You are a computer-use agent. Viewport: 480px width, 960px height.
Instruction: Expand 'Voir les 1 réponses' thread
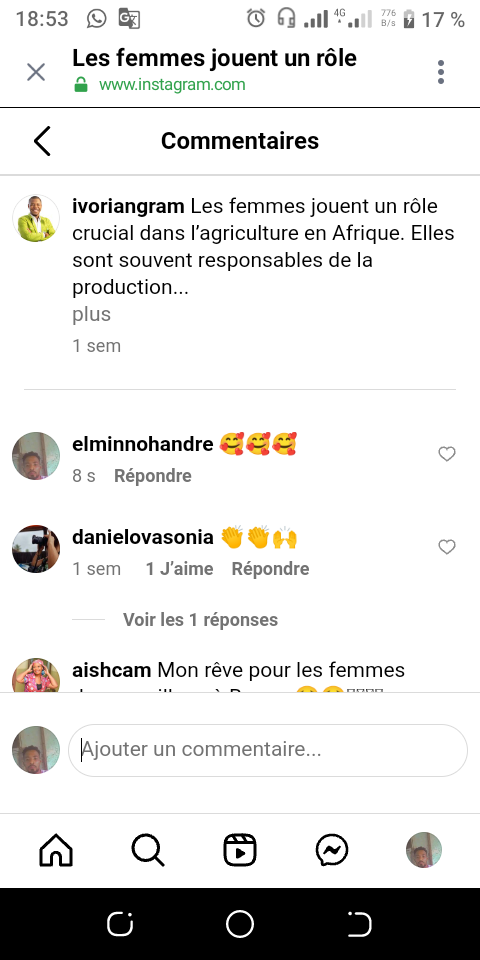point(200,620)
